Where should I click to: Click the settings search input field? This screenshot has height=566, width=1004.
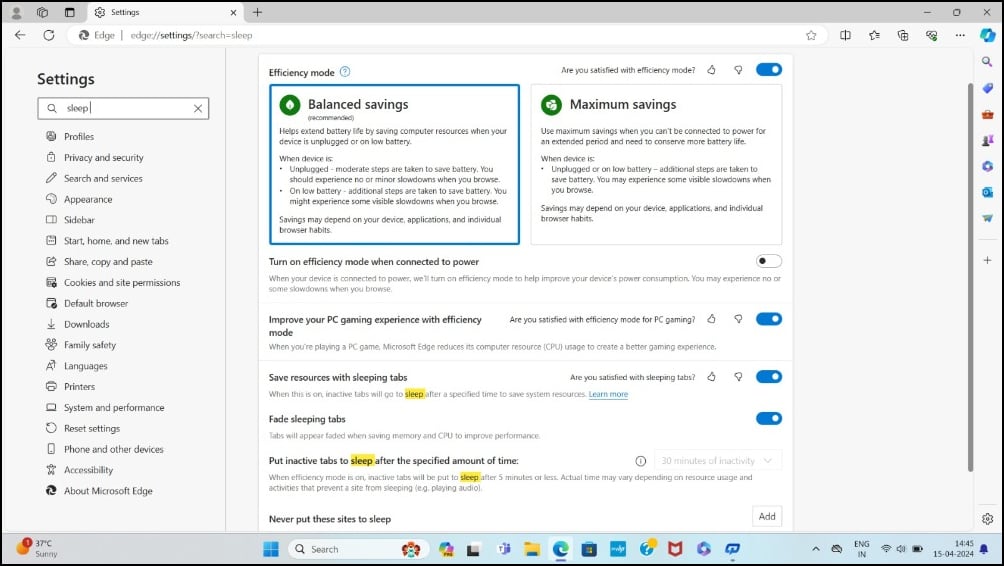[123, 108]
